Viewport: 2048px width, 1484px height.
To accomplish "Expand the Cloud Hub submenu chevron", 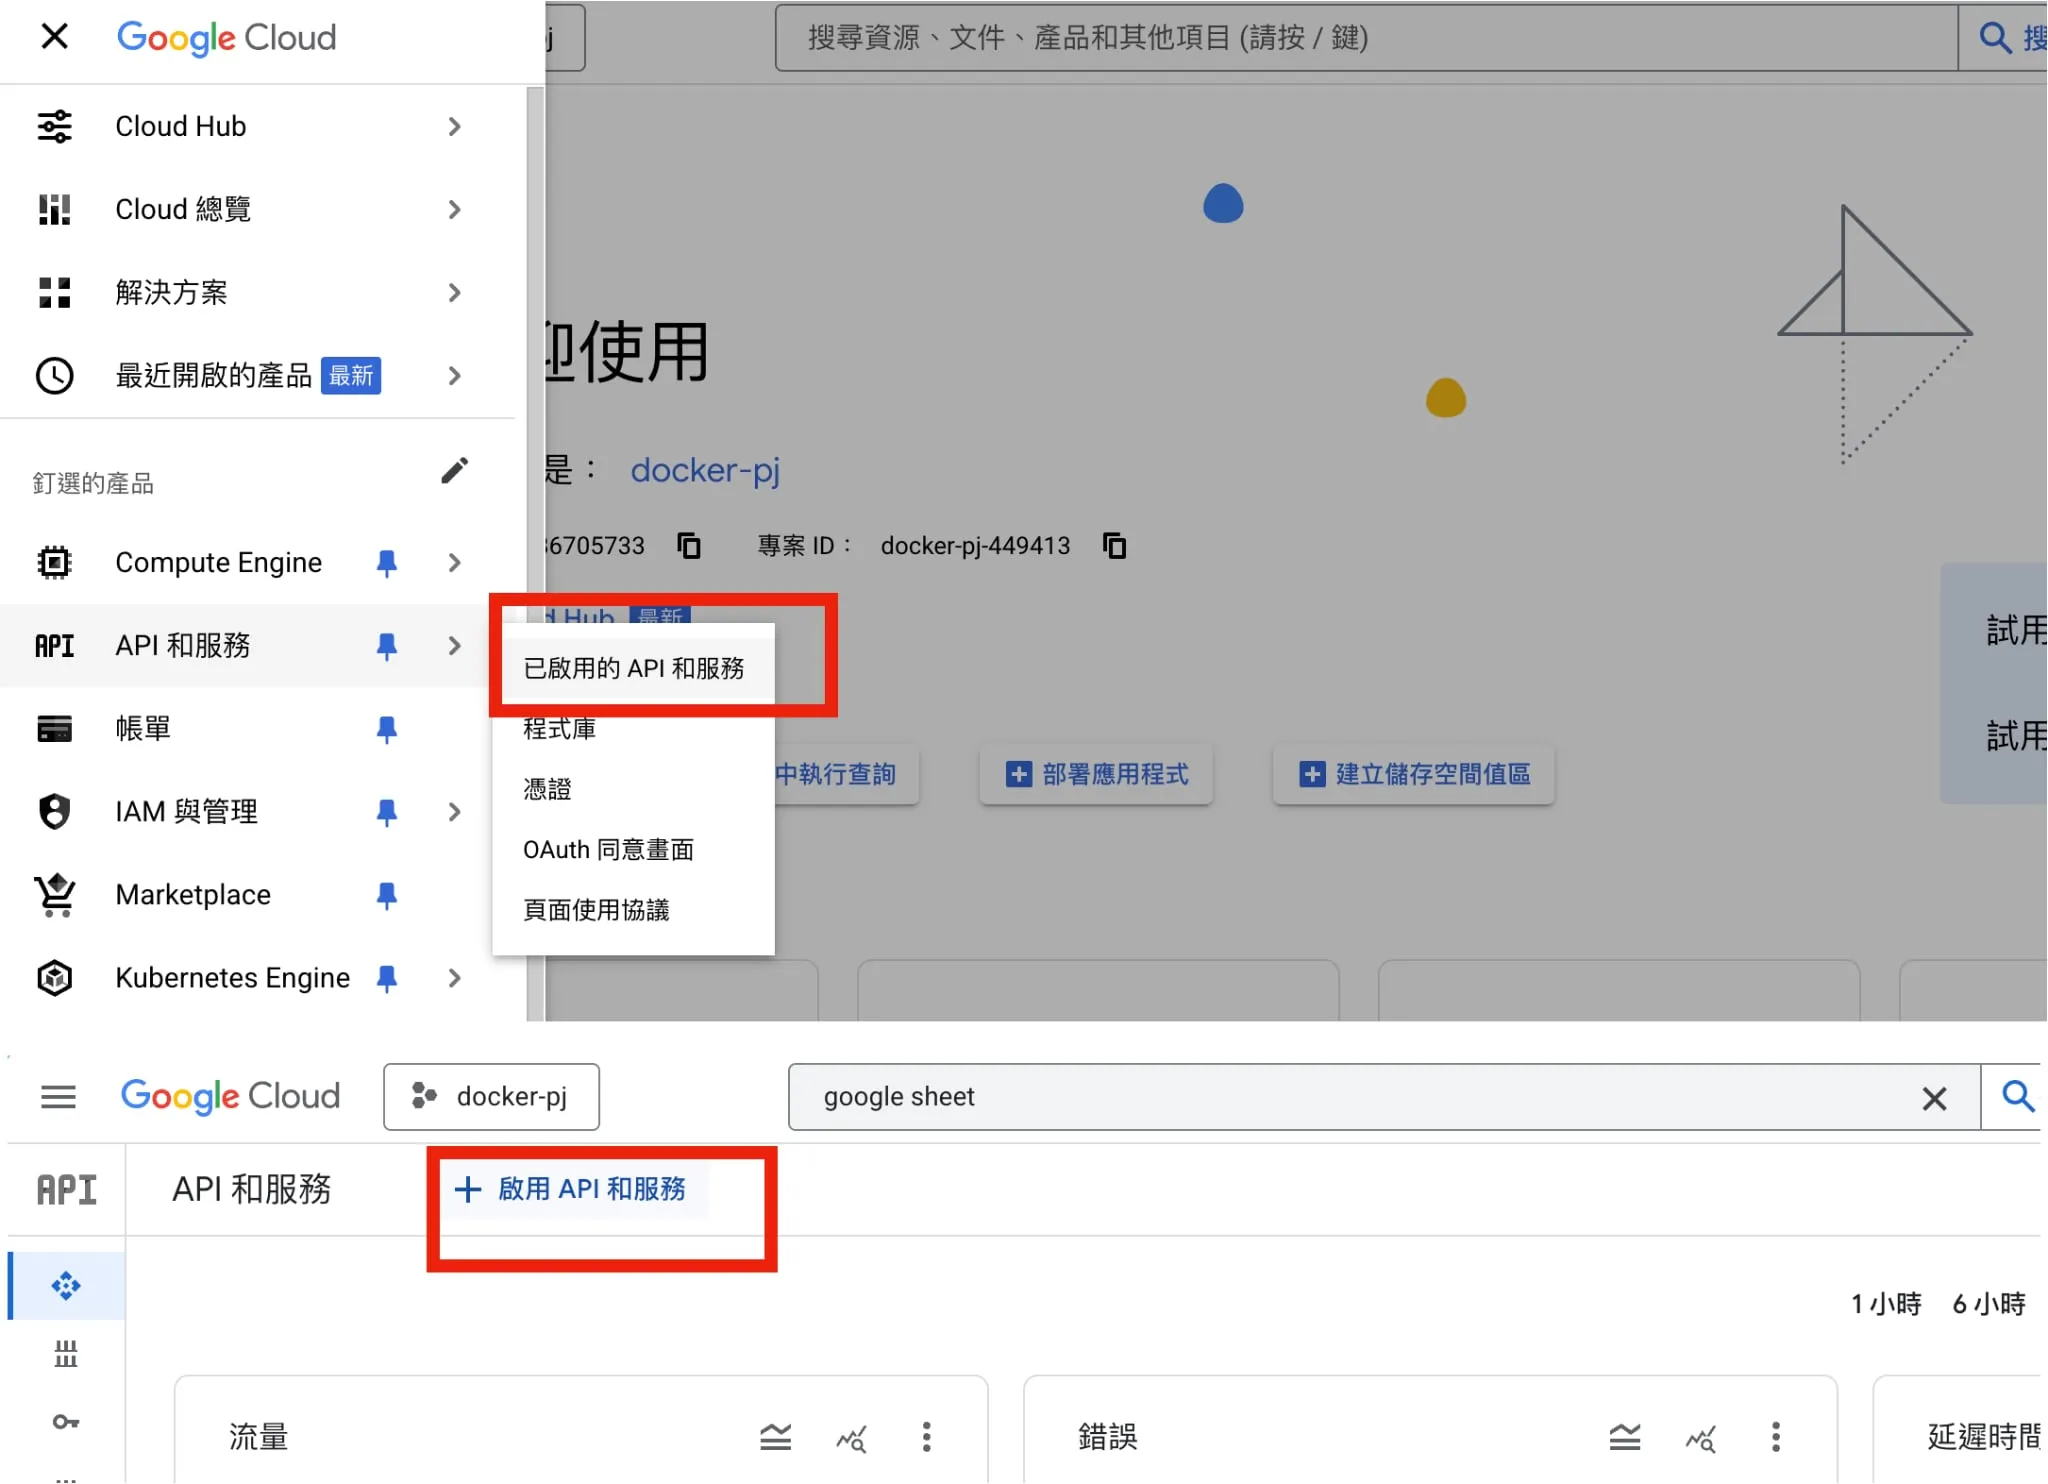I will coord(454,127).
